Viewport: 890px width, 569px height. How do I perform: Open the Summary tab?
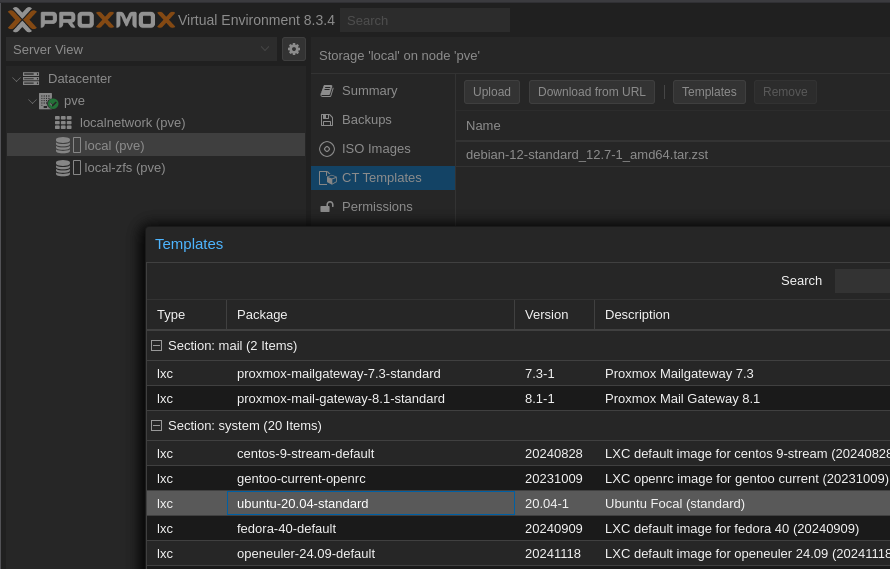(x=383, y=91)
